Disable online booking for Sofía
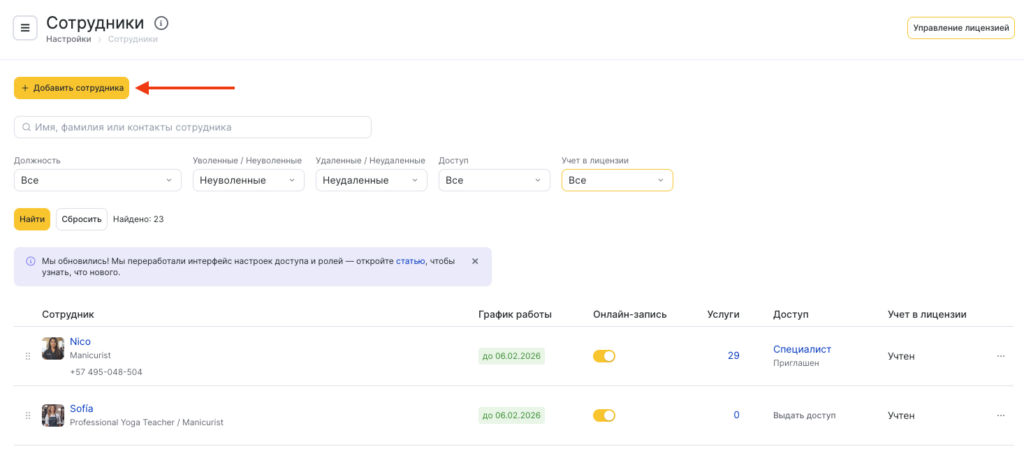The image size is (1024, 449). pos(604,415)
